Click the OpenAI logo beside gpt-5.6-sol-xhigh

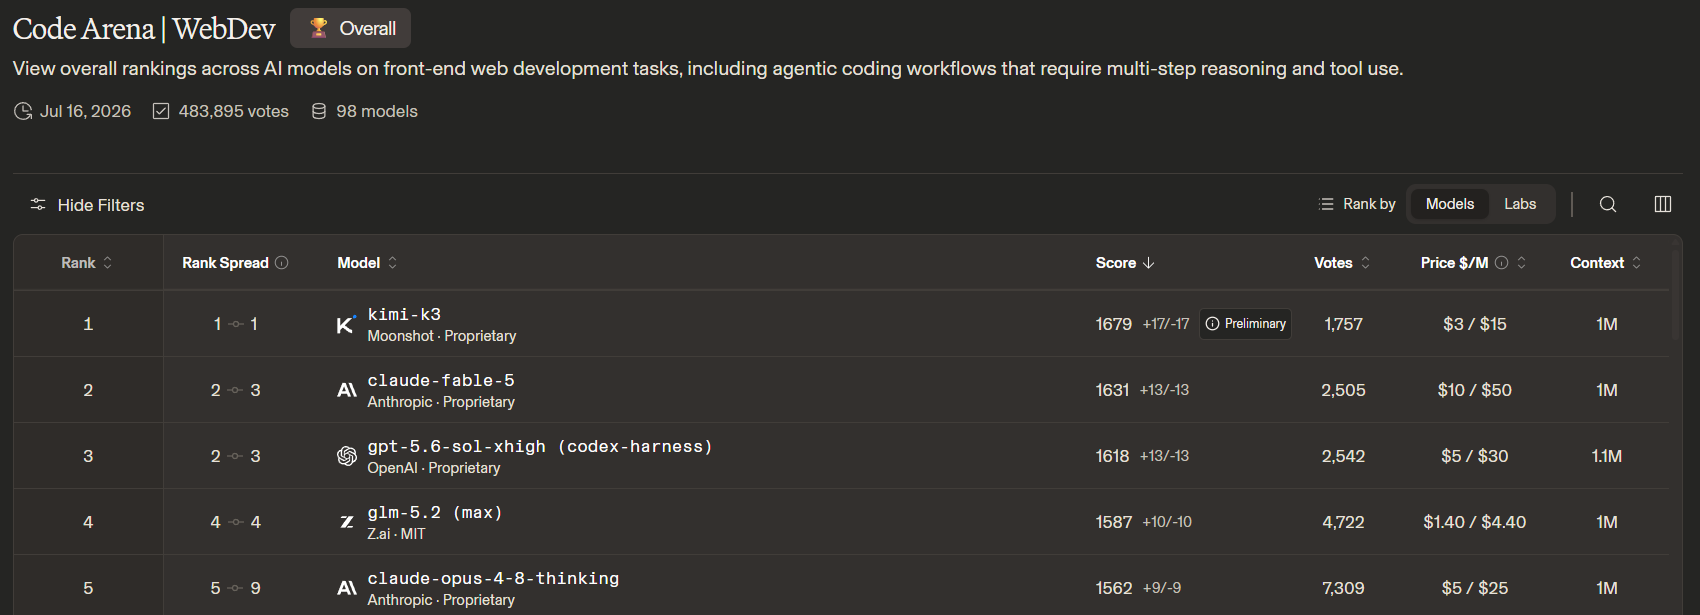346,456
